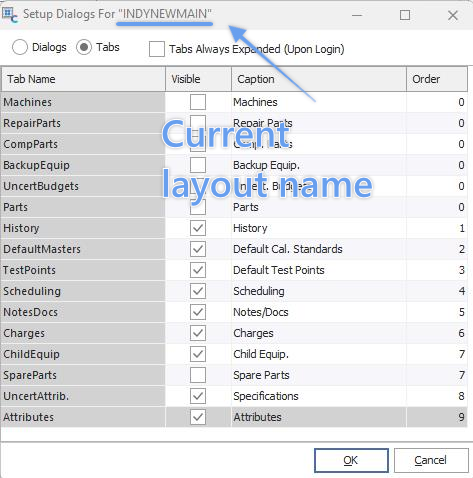Uncheck Visible box for NotesDocs row
Image resolution: width=473 pixels, height=478 pixels.
tap(198, 312)
